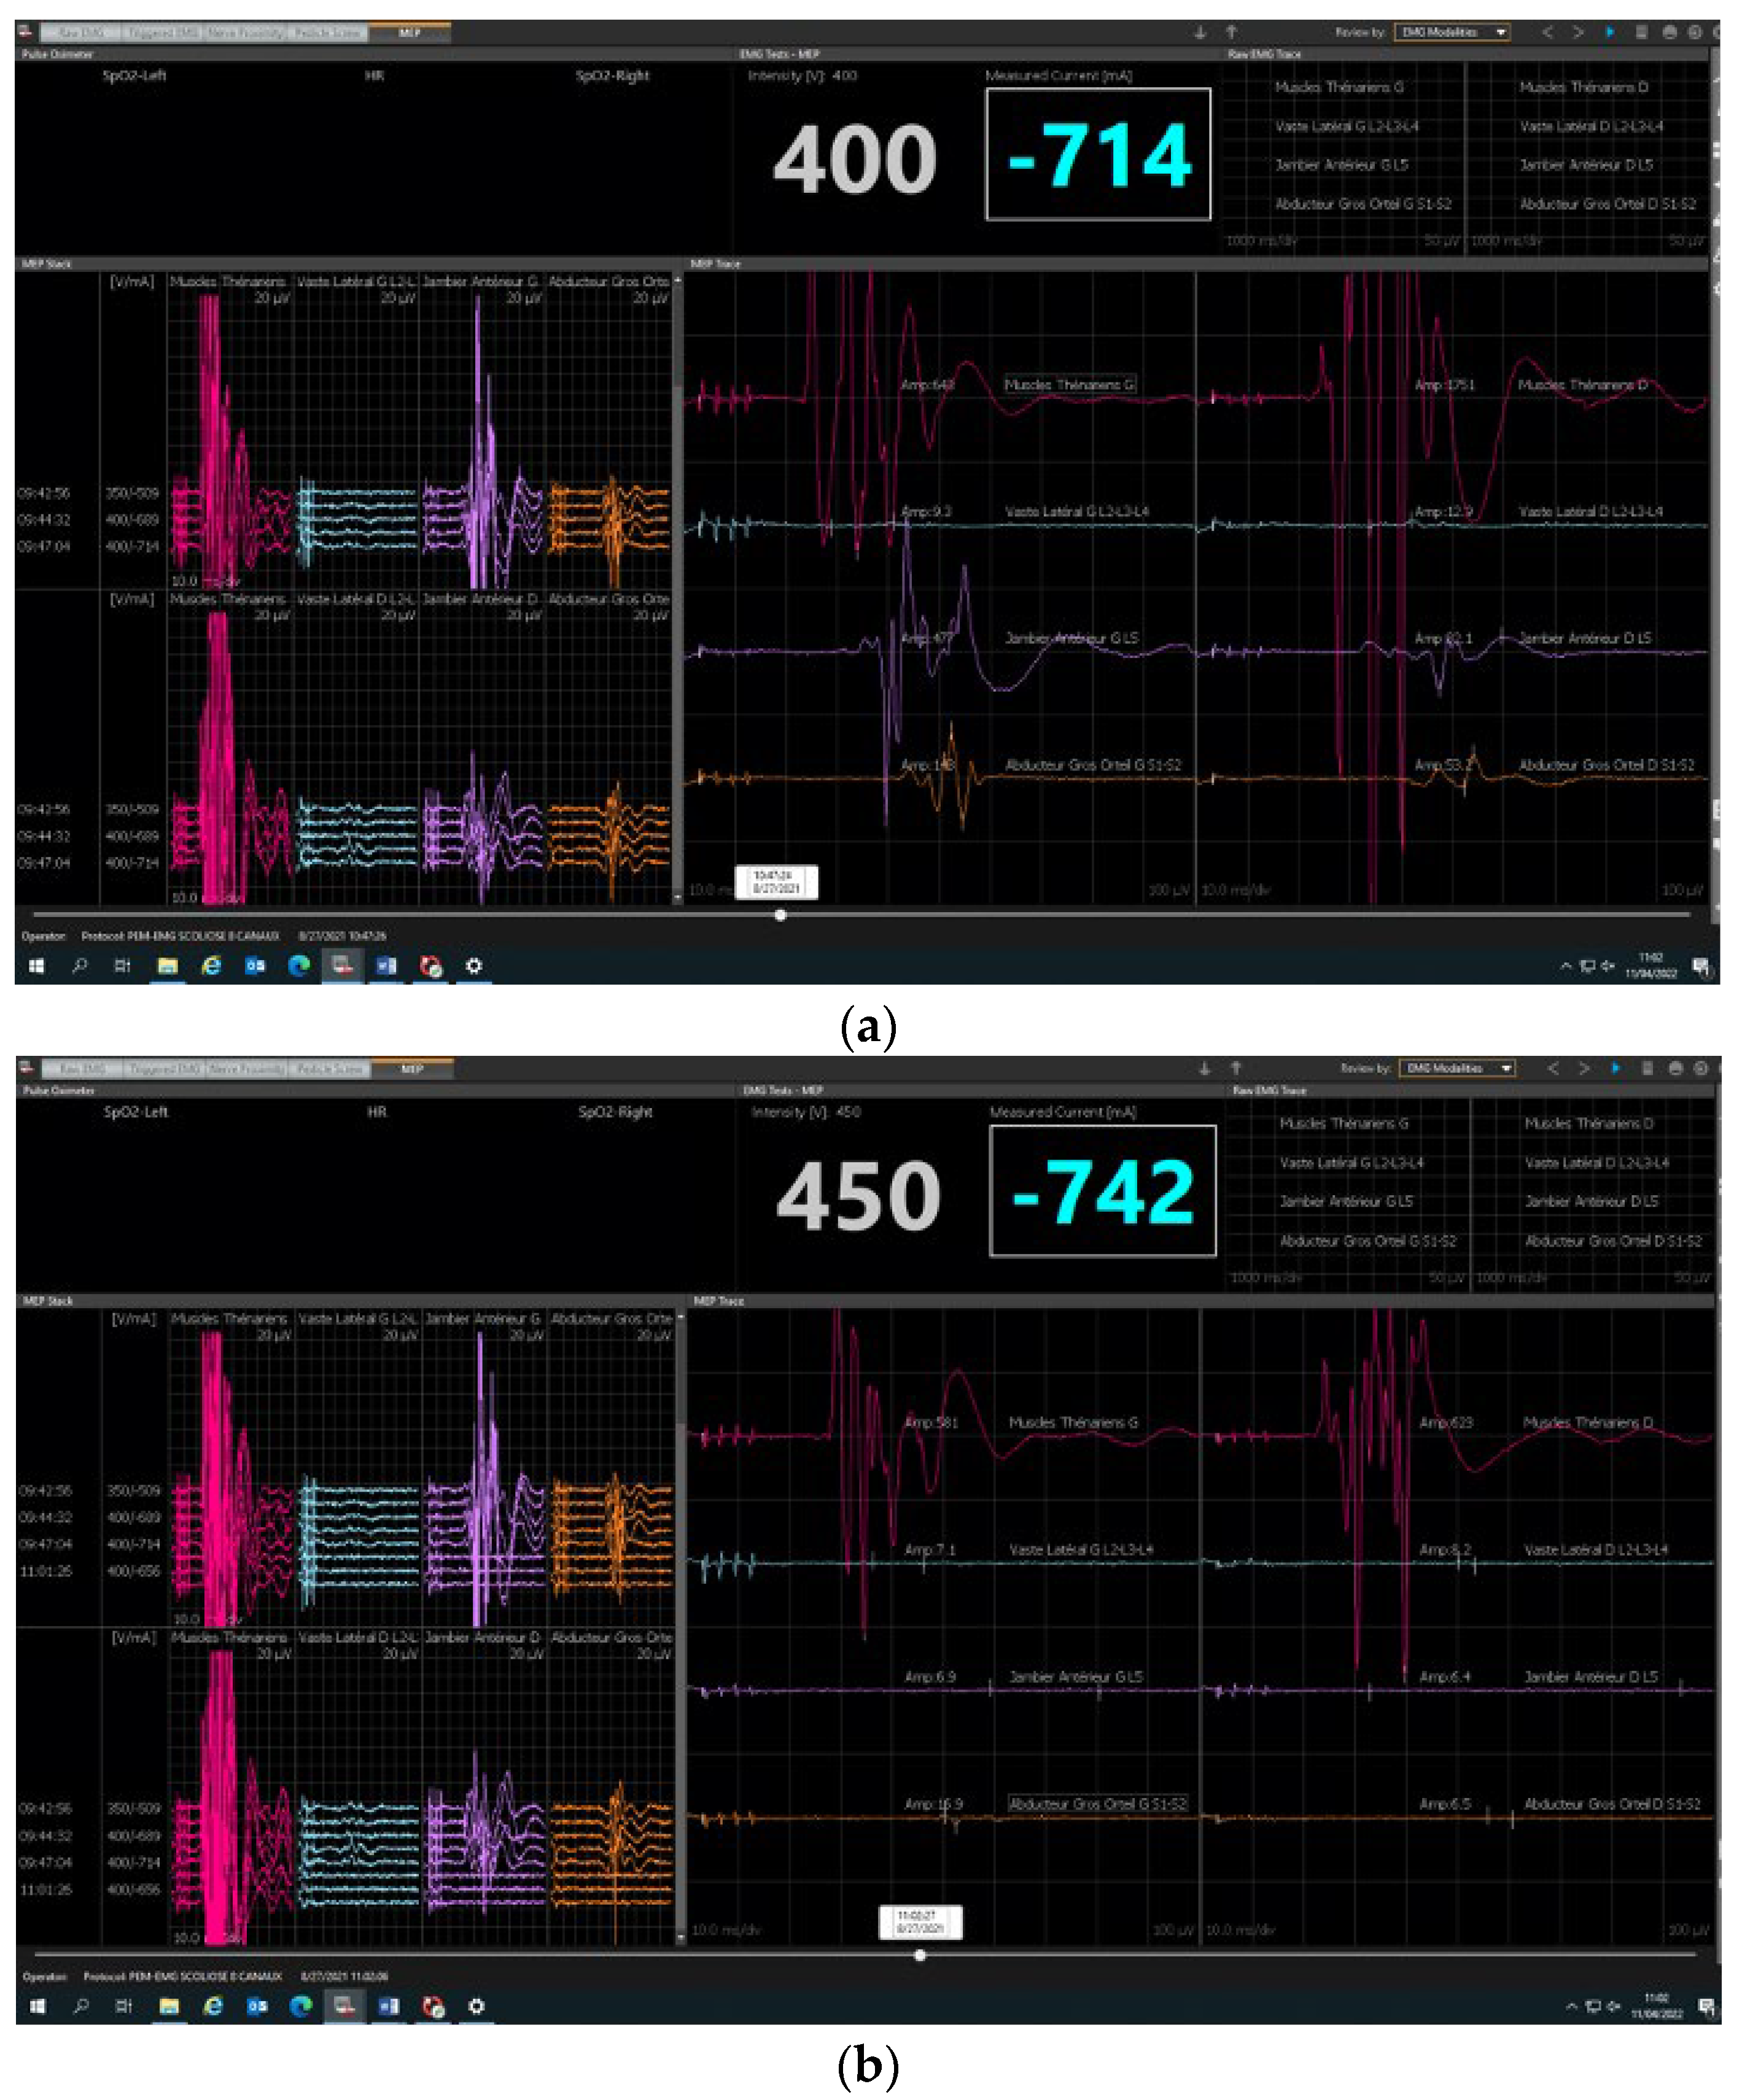Viewport: 1742px width, 2100px height.
Task: Expand the EMG Modalities combo box in the lower window
Action: [x=1505, y=1068]
